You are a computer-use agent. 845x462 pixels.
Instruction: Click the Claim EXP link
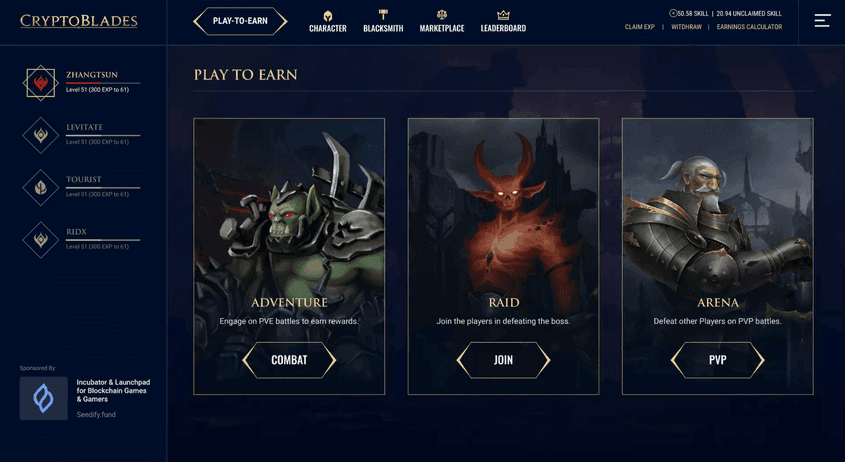pyautogui.click(x=640, y=27)
